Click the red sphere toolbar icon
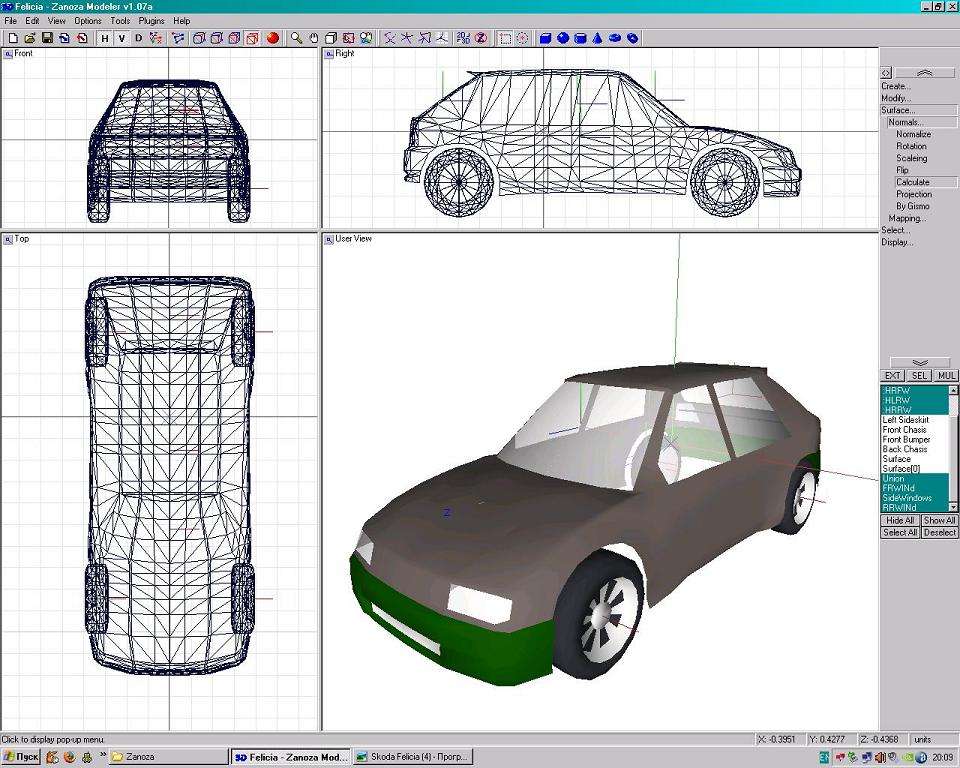This screenshot has width=960, height=768. pos(272,38)
